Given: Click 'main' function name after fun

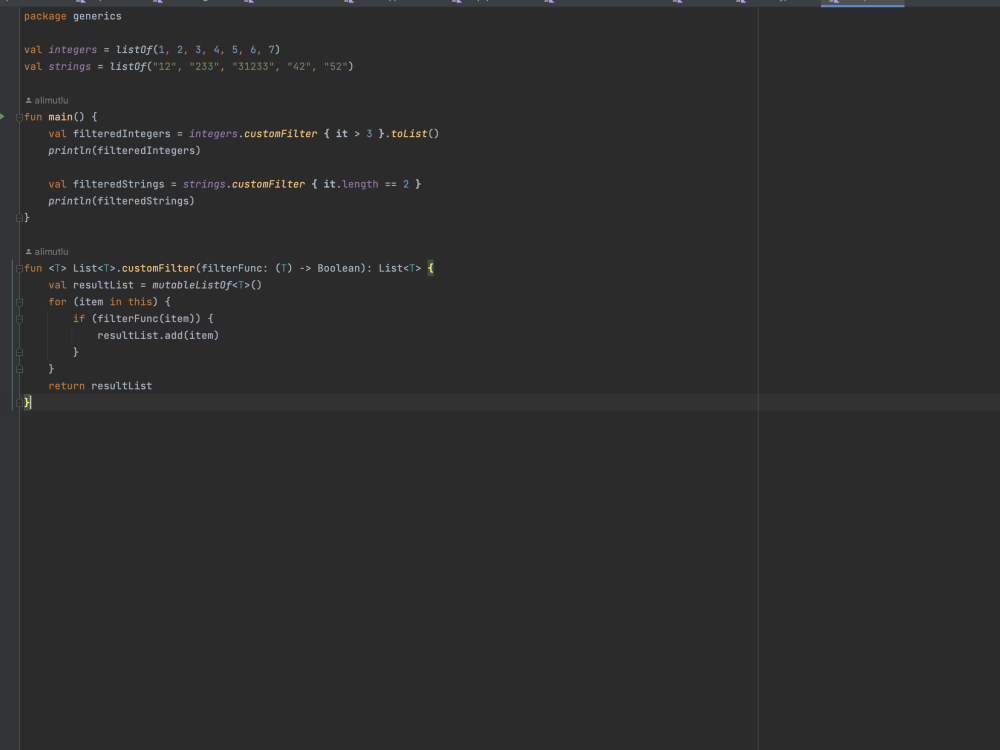Looking at the screenshot, I should 61,117.
